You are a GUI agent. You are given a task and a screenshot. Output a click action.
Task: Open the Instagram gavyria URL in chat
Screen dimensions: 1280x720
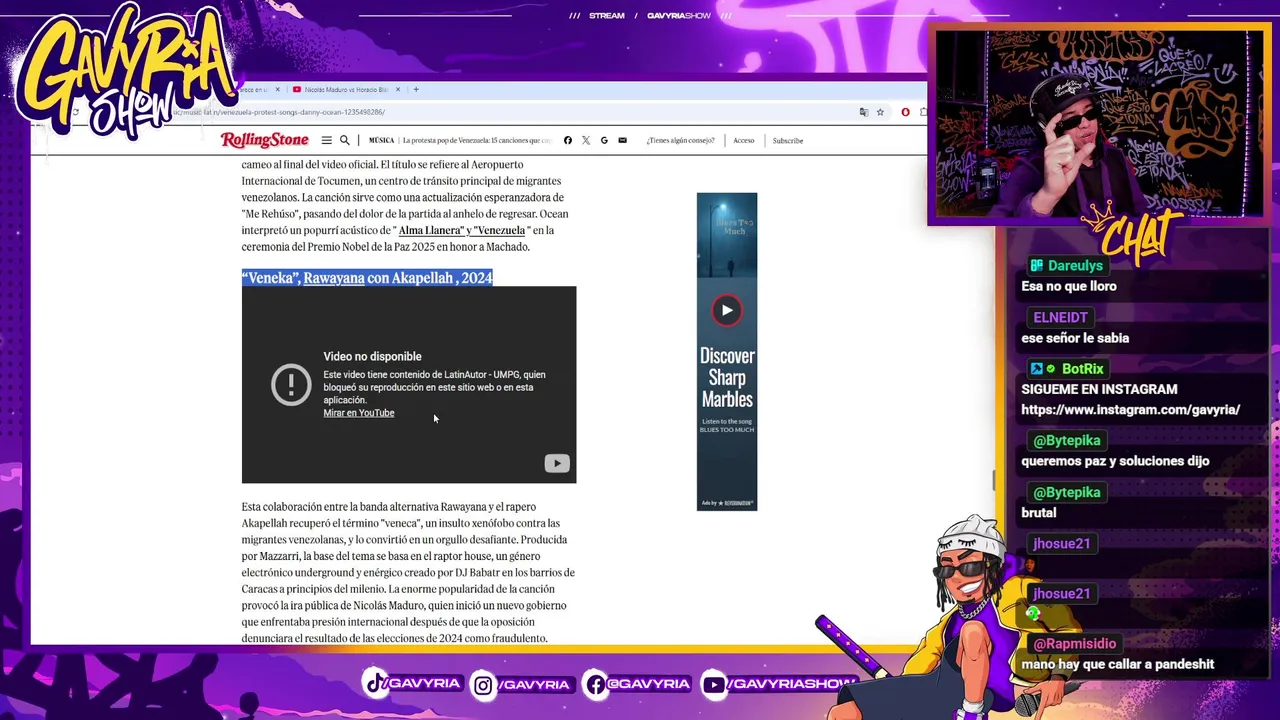(1130, 410)
